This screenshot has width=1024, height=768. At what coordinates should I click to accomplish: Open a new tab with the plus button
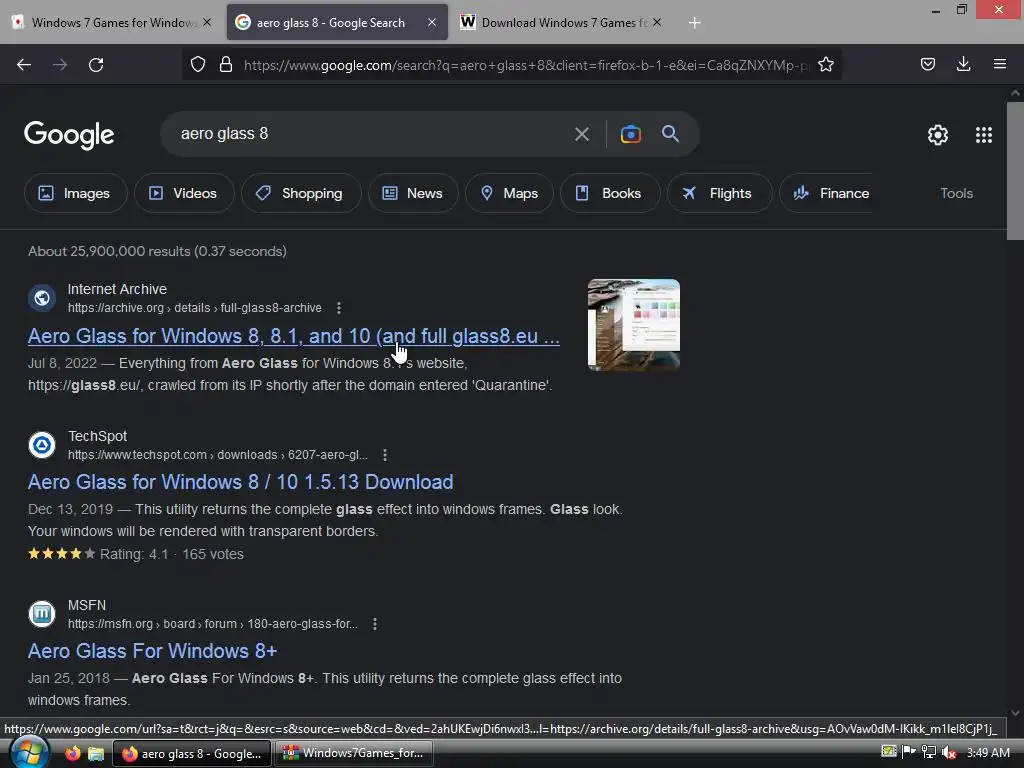pos(694,23)
